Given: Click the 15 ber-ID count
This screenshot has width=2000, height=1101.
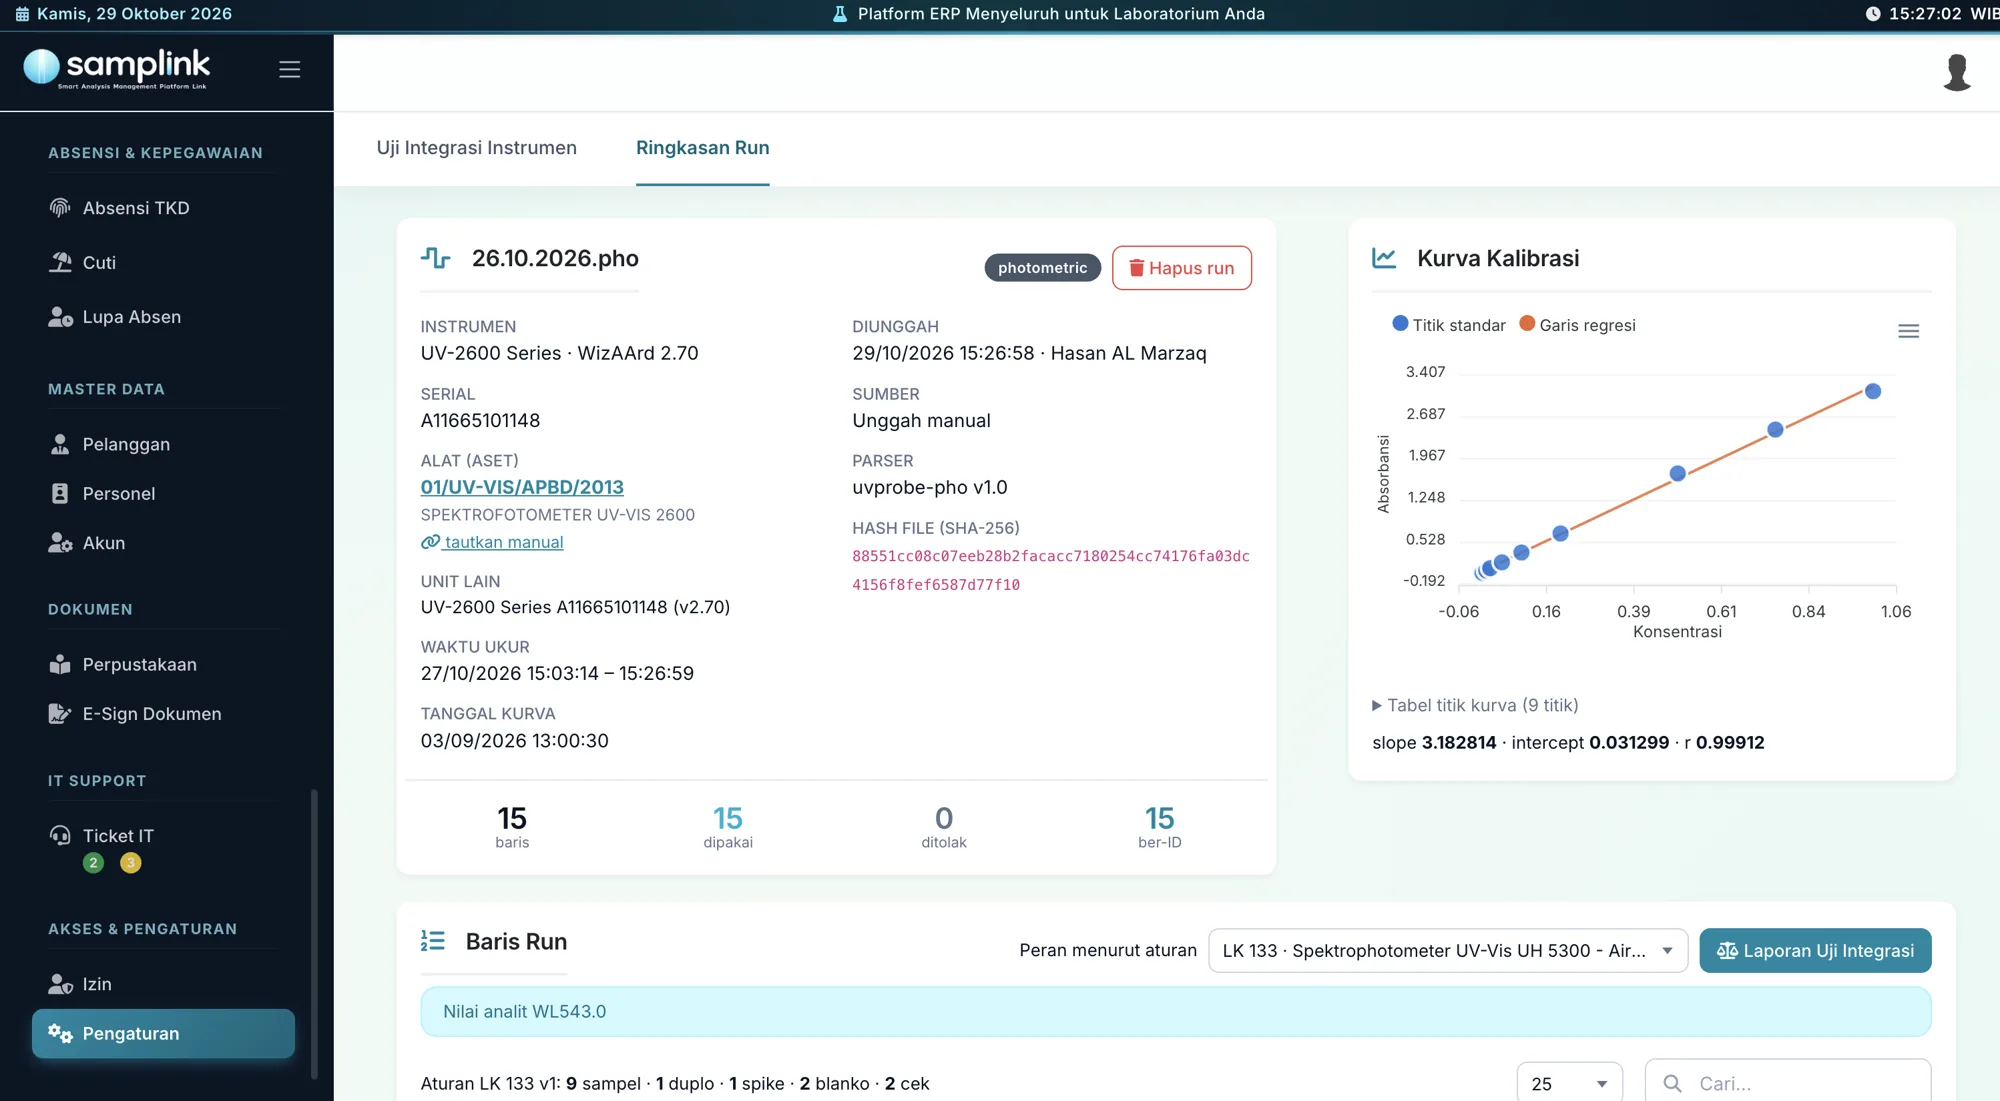Looking at the screenshot, I should click(1159, 827).
